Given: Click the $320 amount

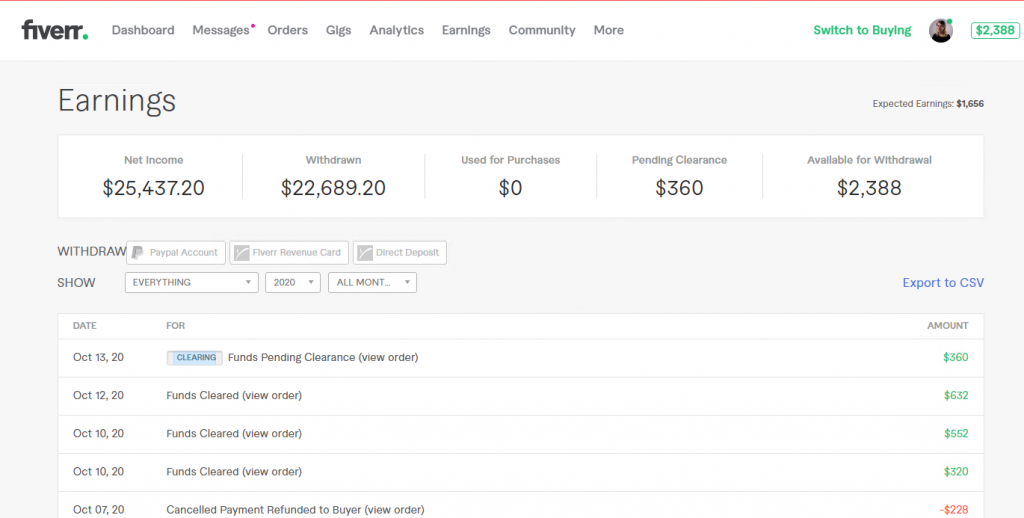Looking at the screenshot, I should tap(956, 472).
